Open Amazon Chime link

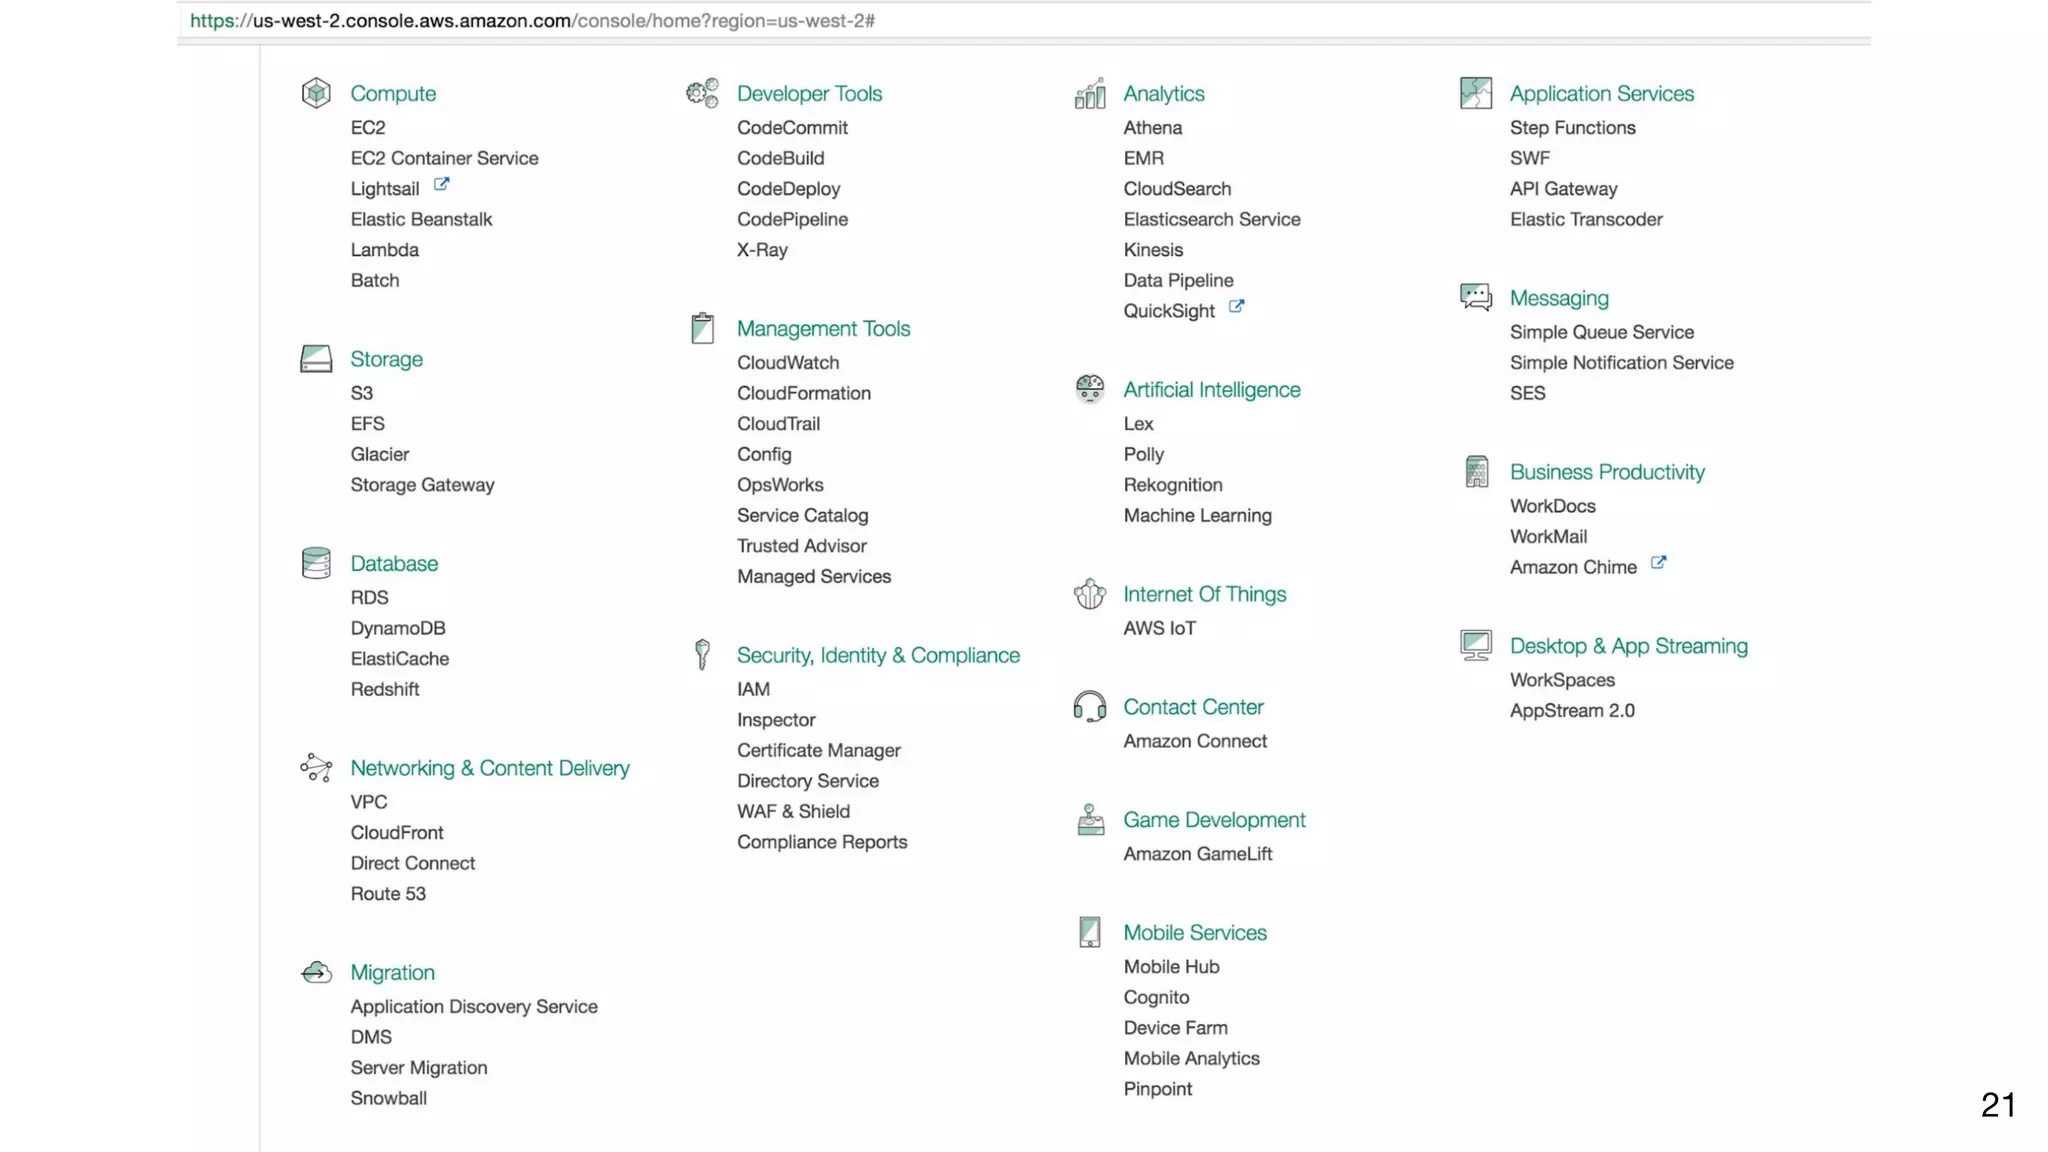click(1572, 567)
